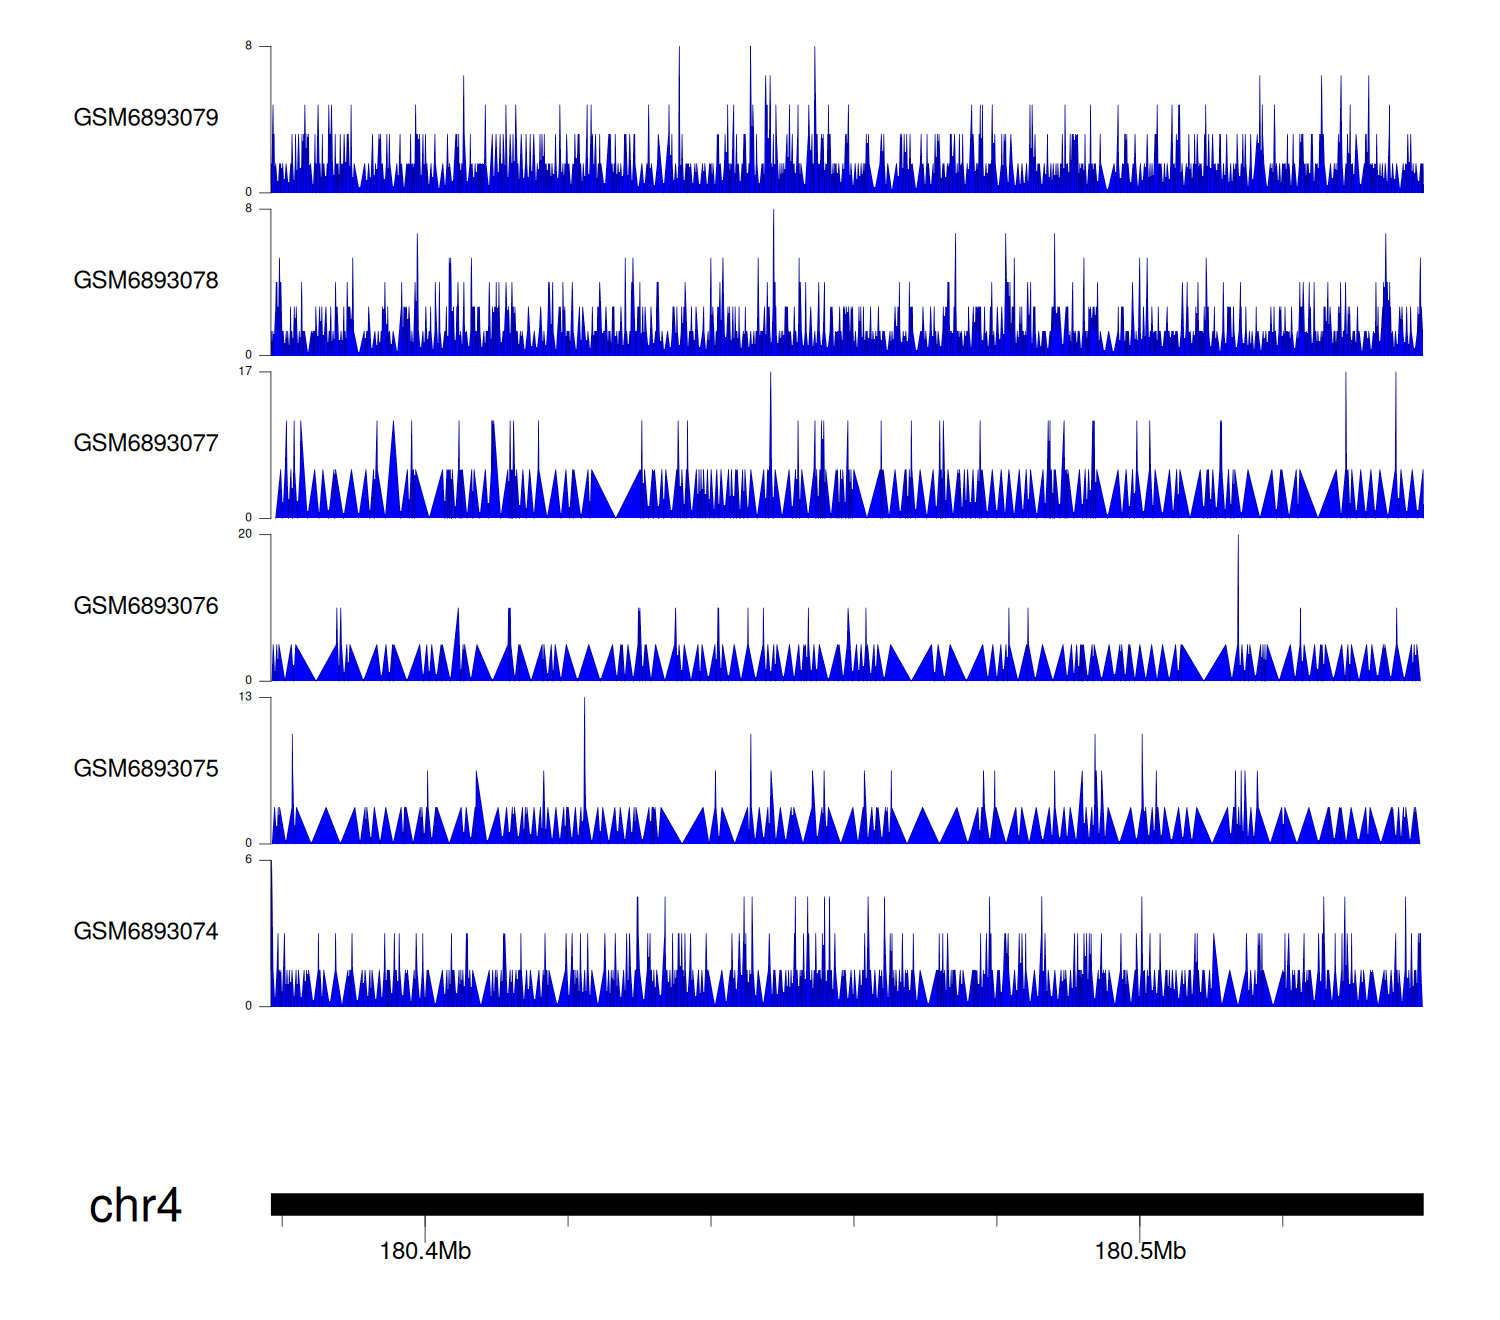Select the GSM6893078 track label
Image resolution: width=1500 pixels, height=1320 pixels.
[x=146, y=281]
